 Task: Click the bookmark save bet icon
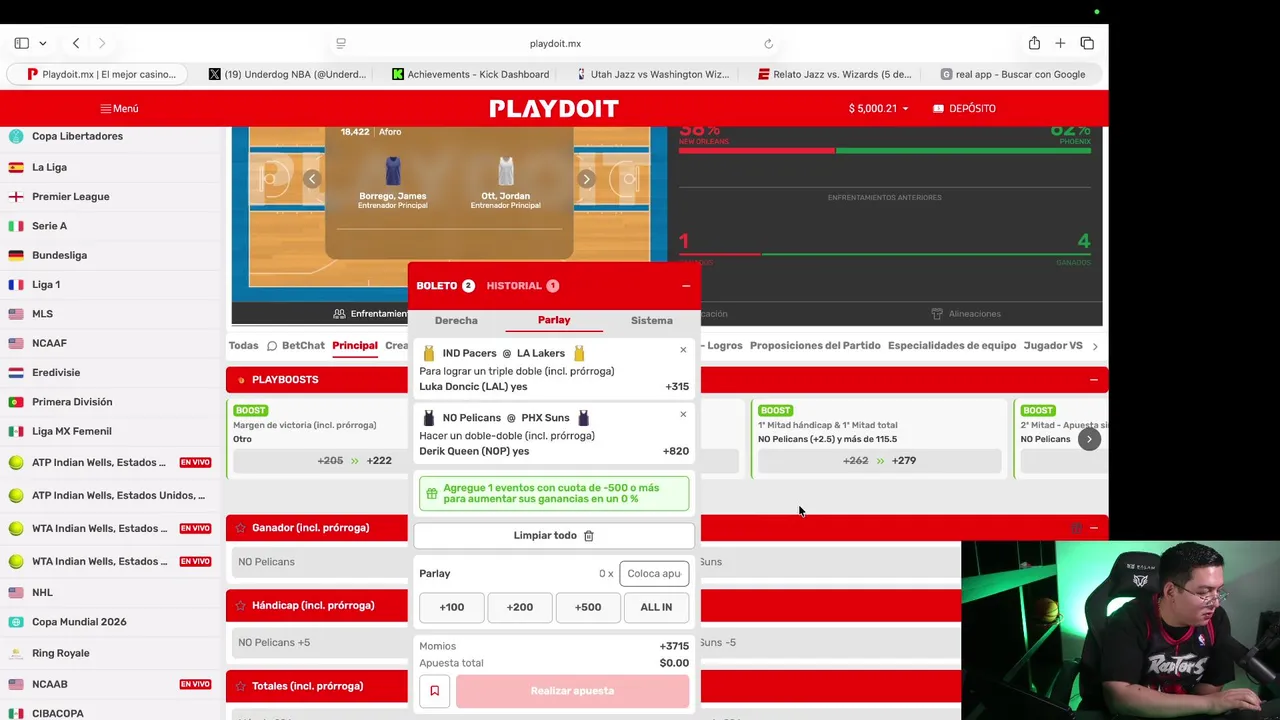click(434, 691)
